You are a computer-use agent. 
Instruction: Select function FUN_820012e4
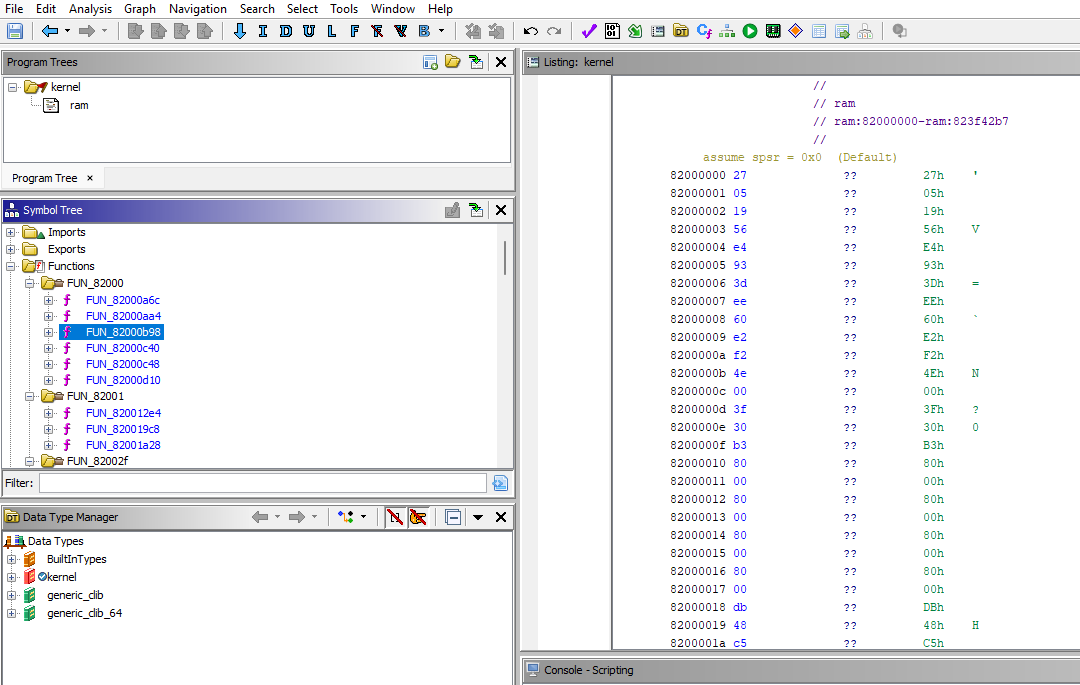pos(123,413)
